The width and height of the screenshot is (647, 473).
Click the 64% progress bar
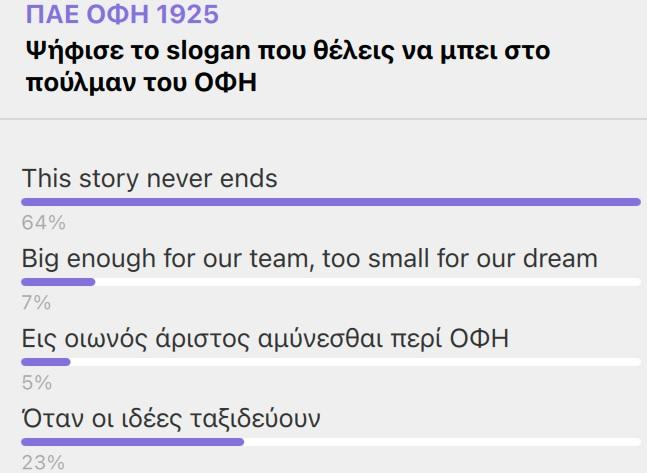pyautogui.click(x=331, y=202)
